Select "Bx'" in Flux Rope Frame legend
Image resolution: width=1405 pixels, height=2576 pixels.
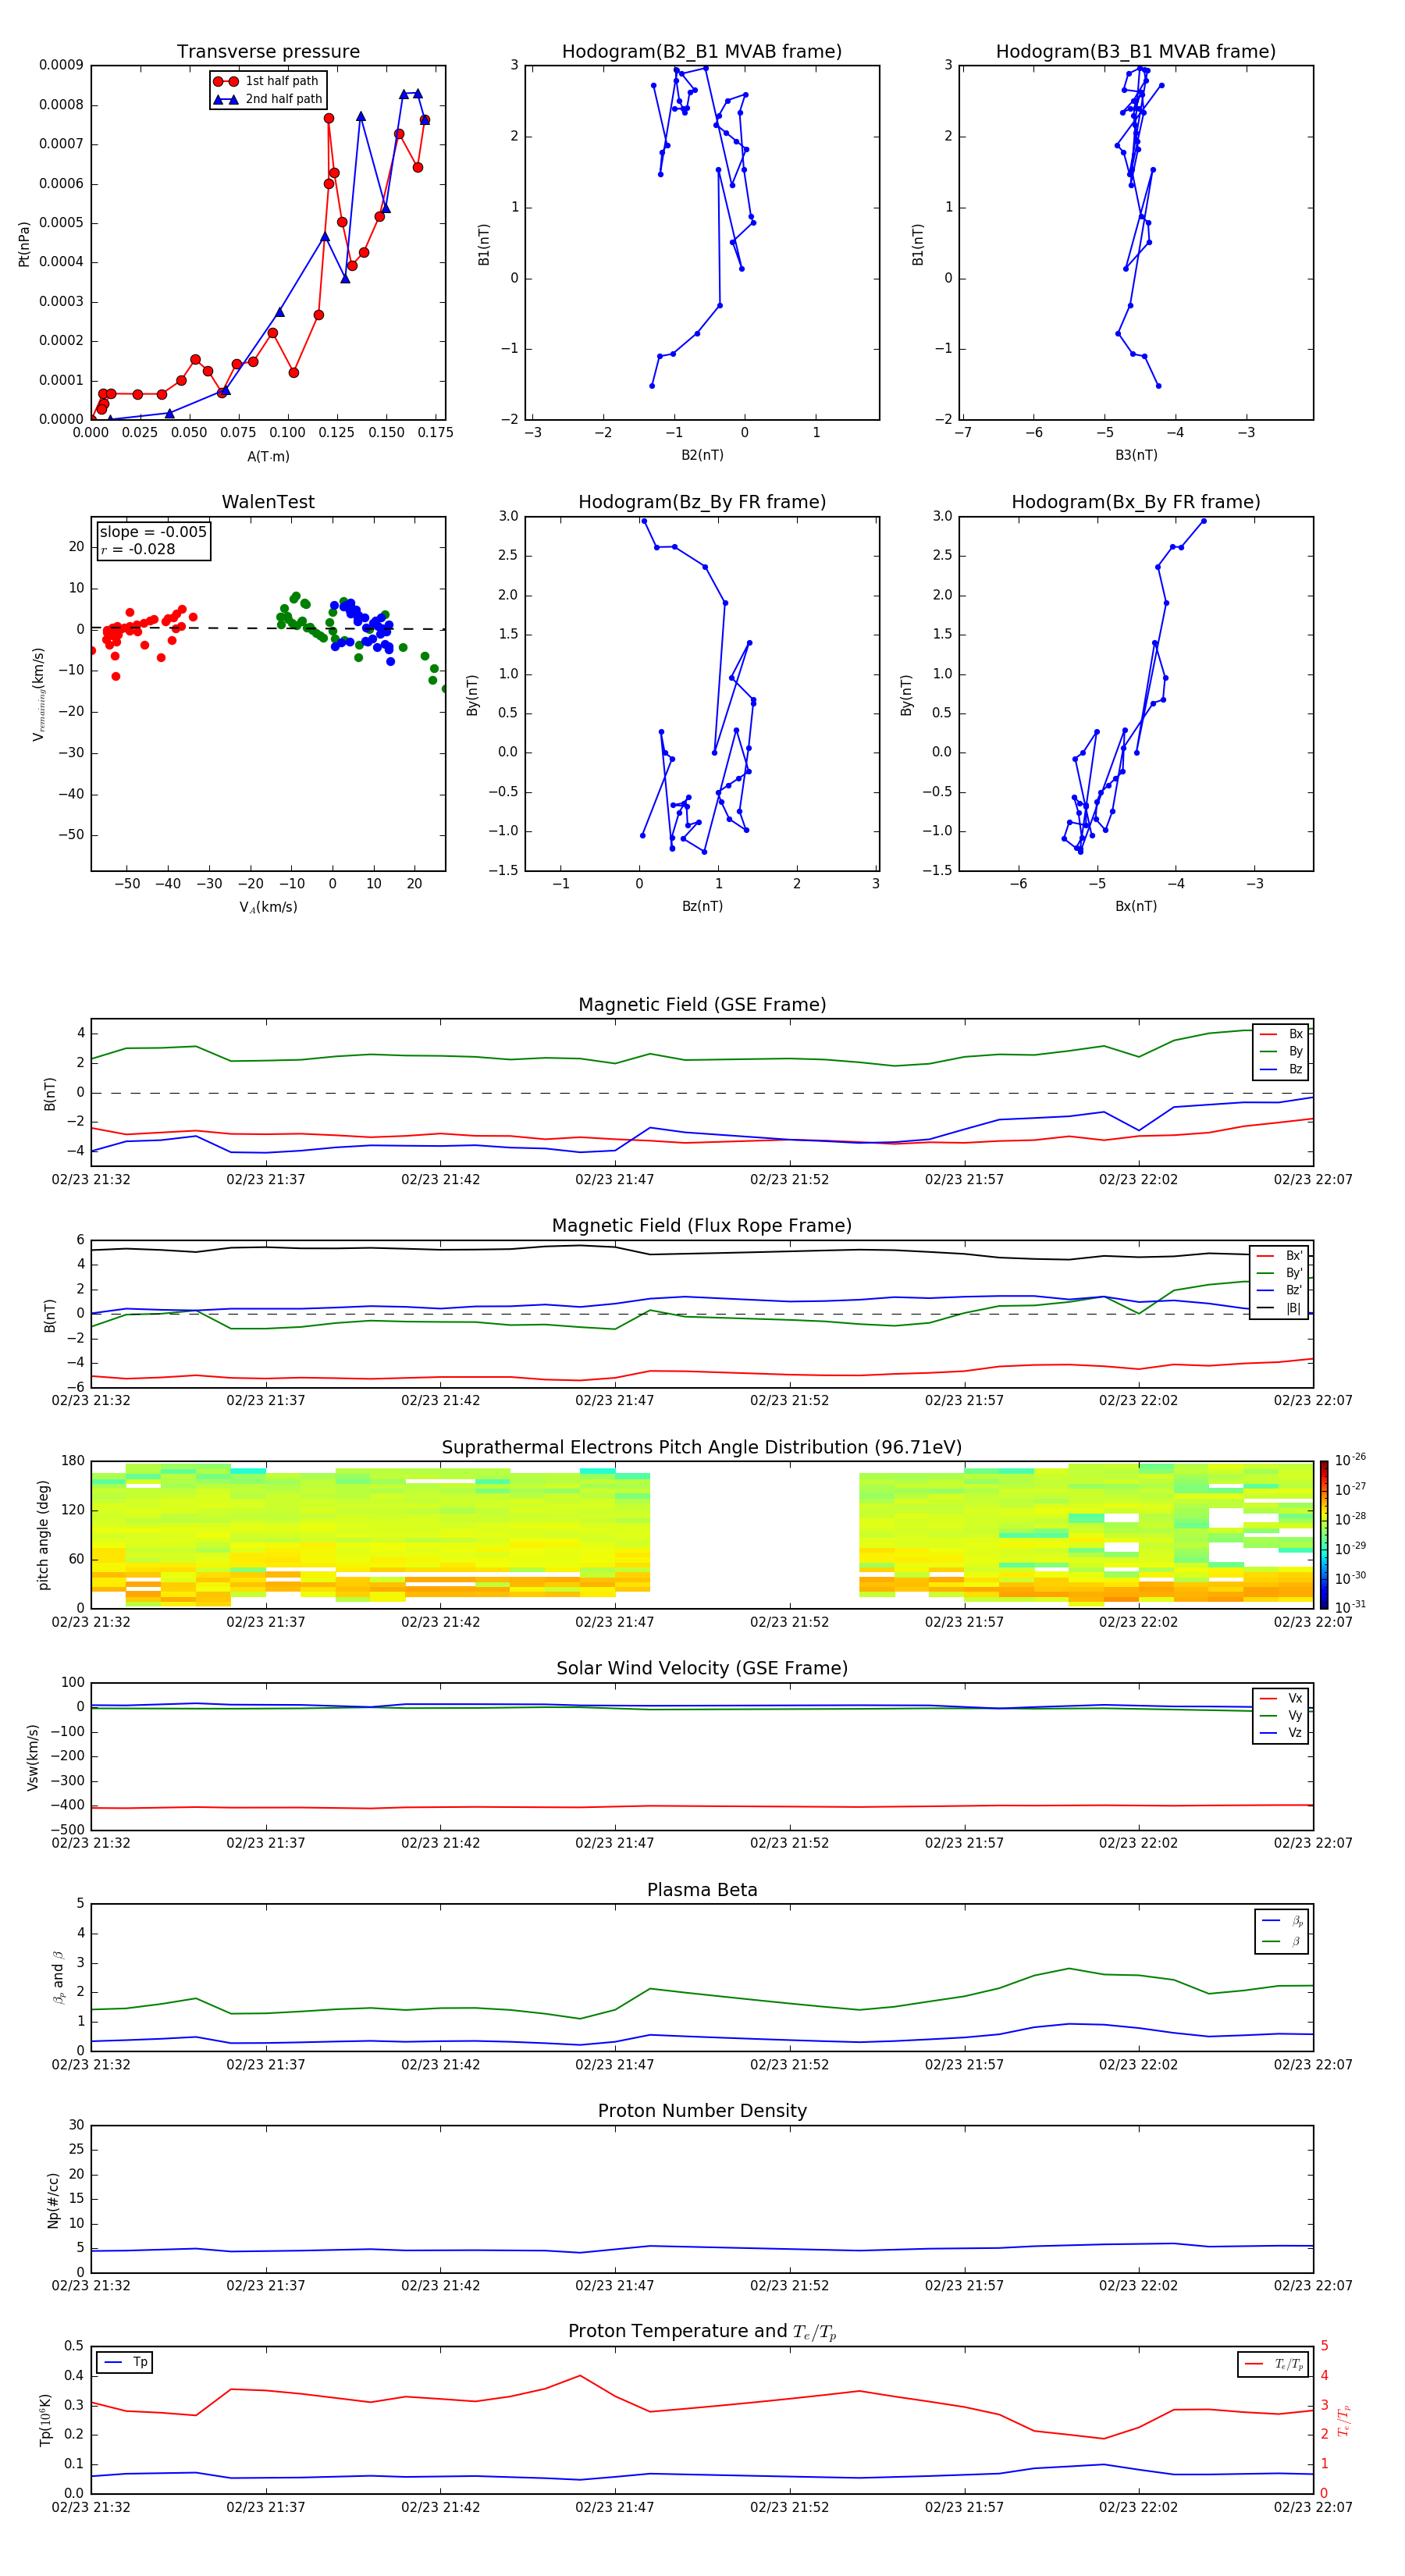click(x=1280, y=1256)
